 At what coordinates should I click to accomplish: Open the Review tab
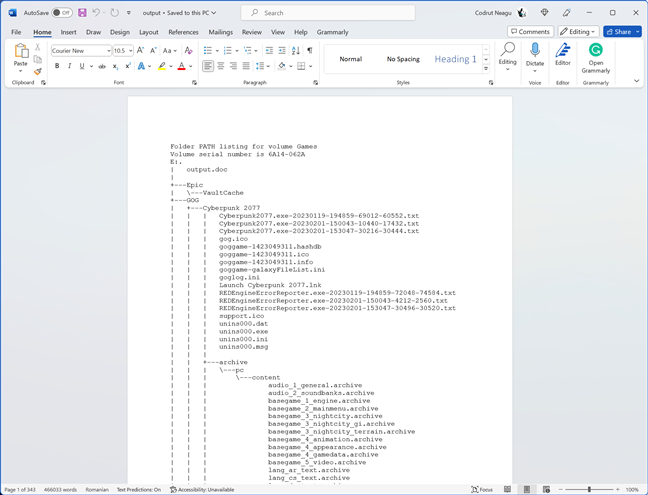pyautogui.click(x=252, y=32)
